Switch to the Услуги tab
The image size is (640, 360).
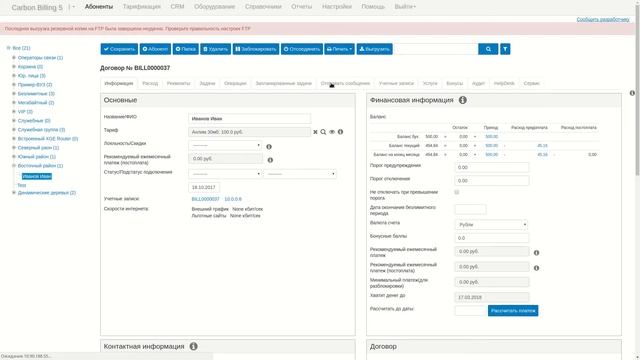[x=430, y=83]
